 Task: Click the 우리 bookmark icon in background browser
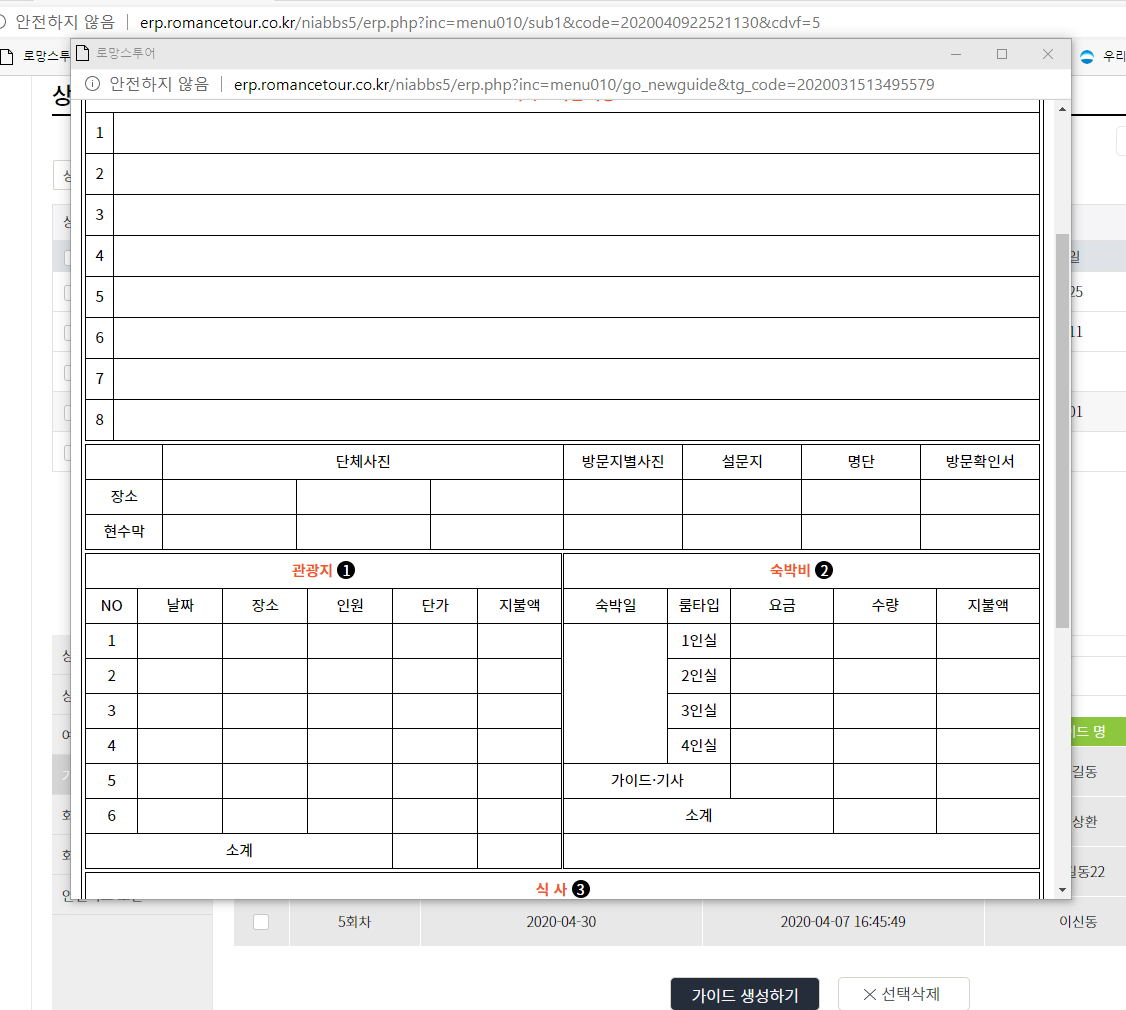coord(1087,56)
